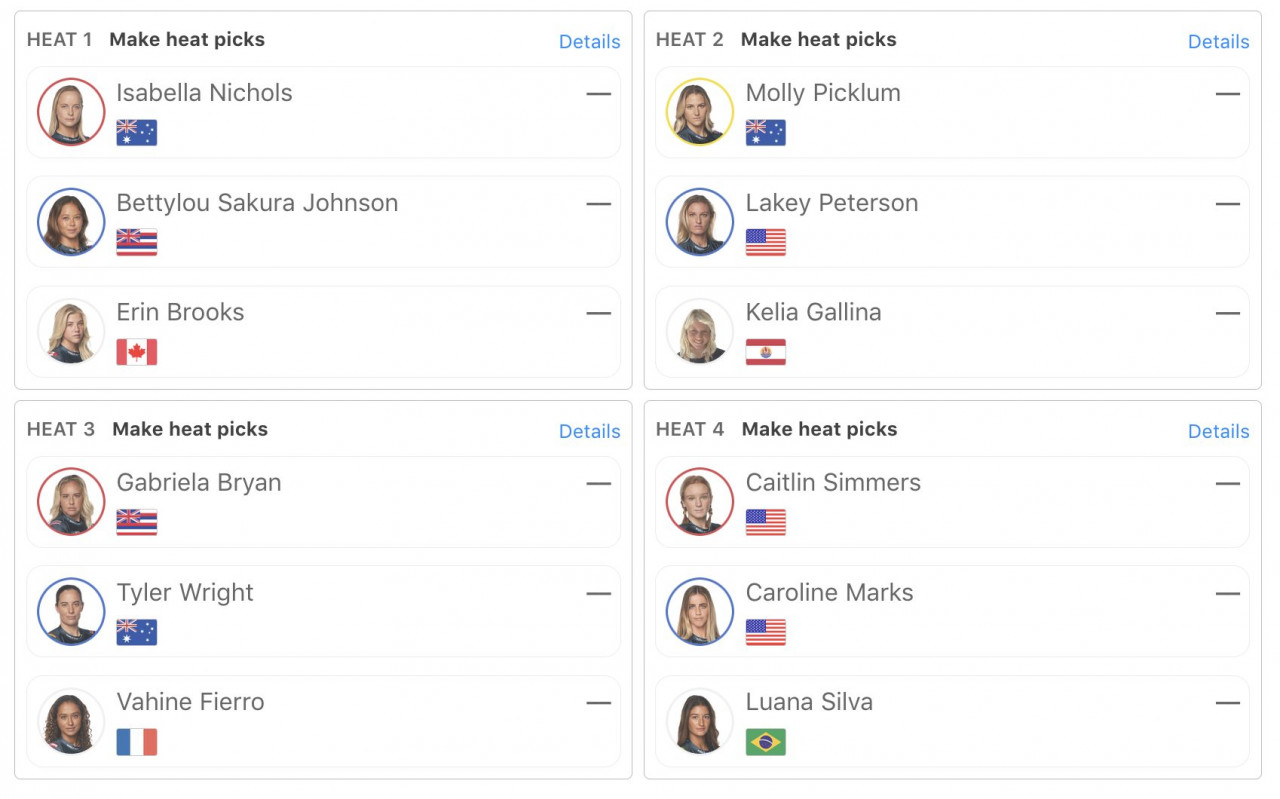The height and width of the screenshot is (799, 1280).
Task: Click the US flag under Caroline Marks
Action: [766, 632]
